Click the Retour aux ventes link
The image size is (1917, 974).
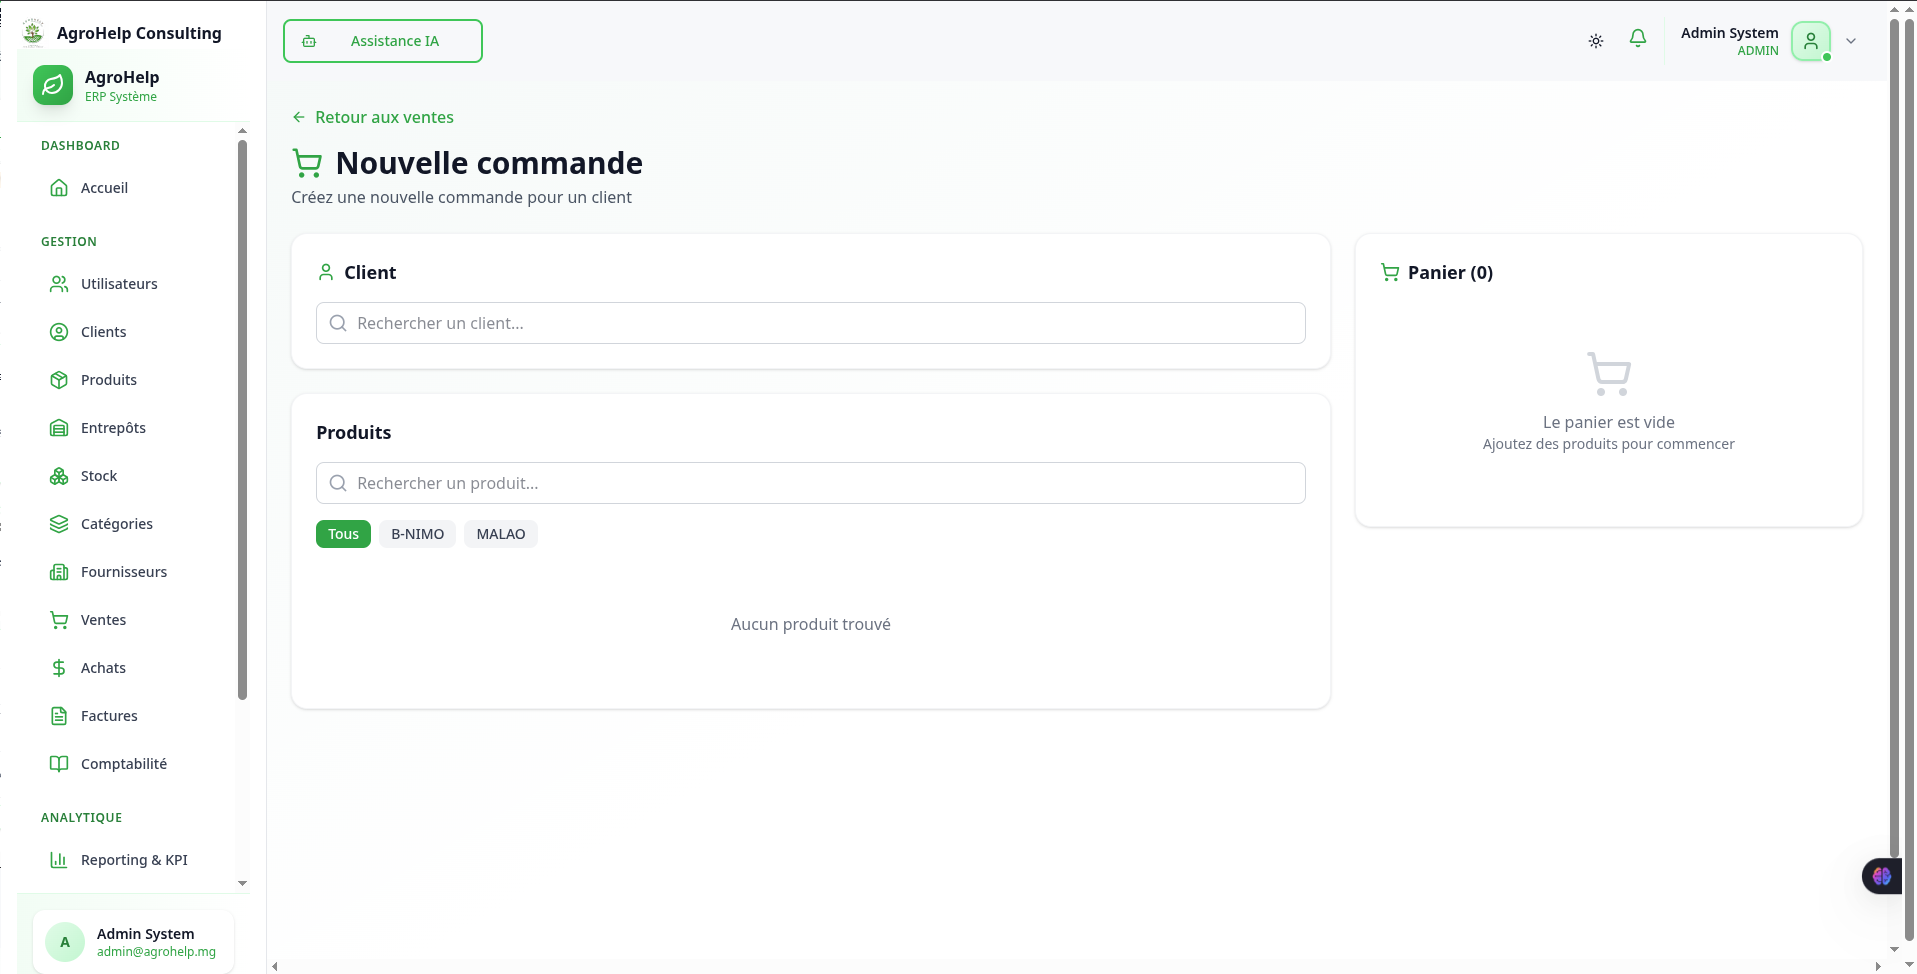[x=372, y=117]
